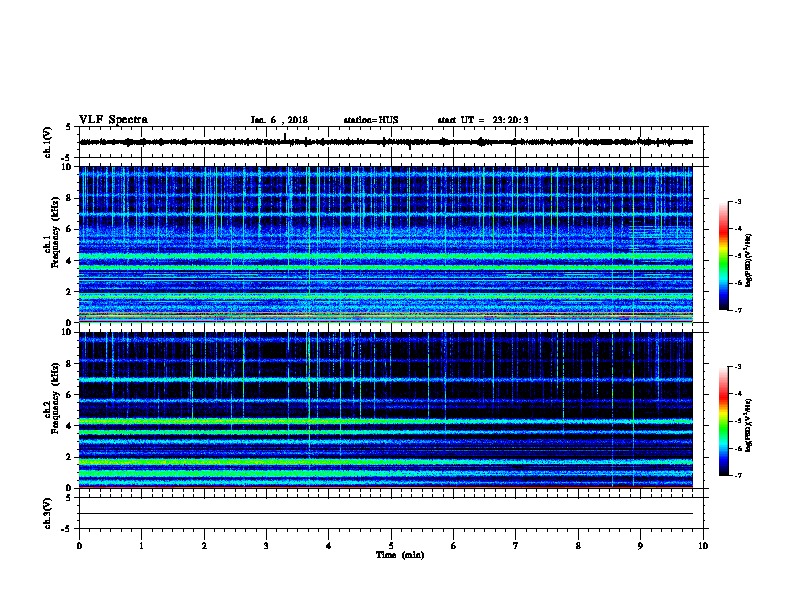Click the "Time (min)" axis label

coord(400,555)
